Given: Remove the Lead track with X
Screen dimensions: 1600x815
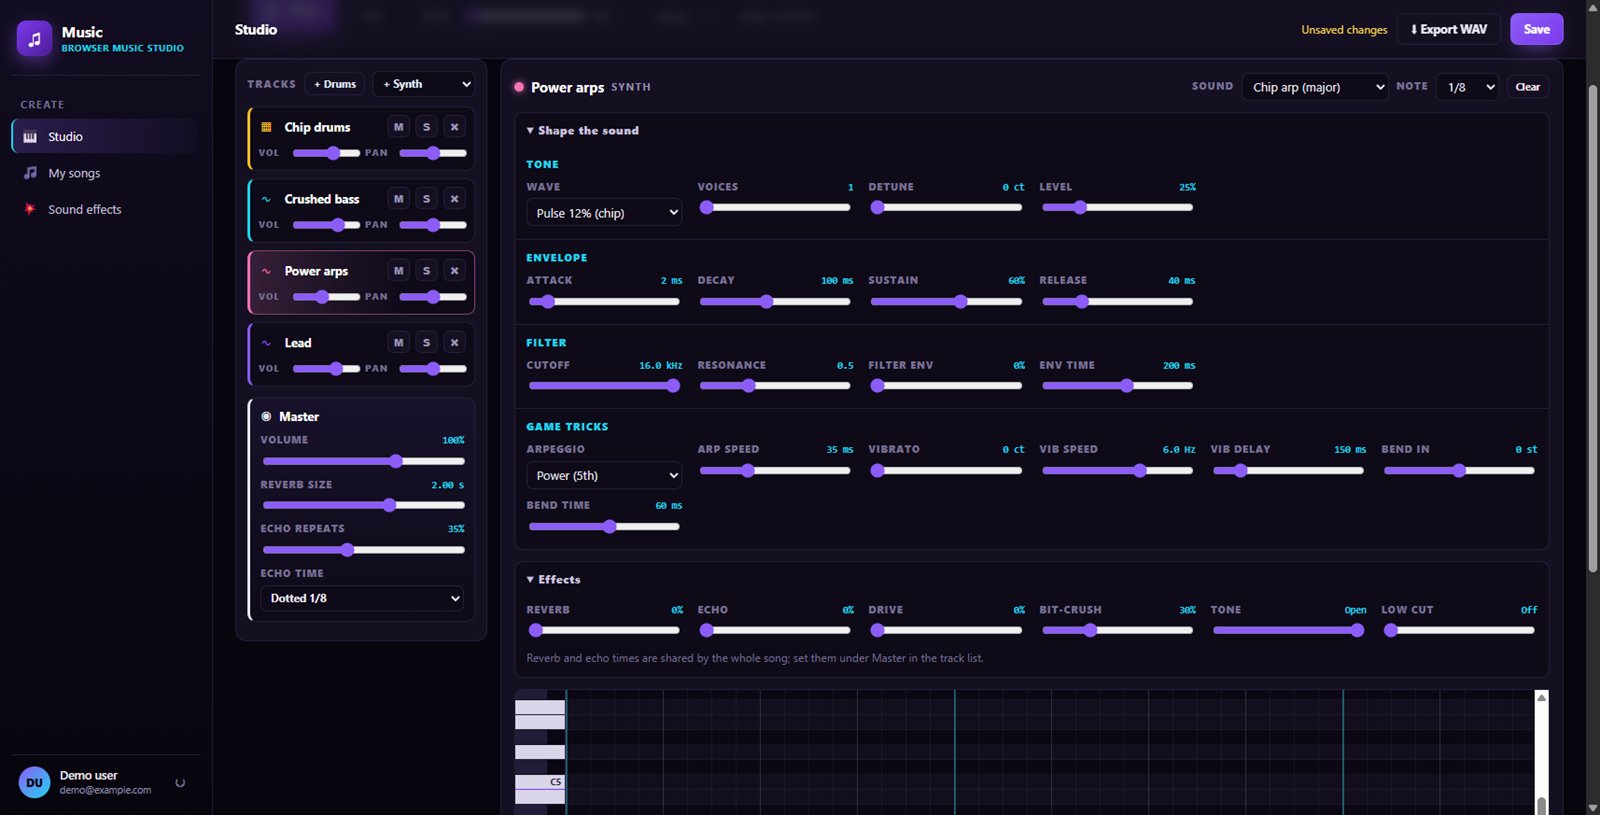Looking at the screenshot, I should tap(454, 343).
